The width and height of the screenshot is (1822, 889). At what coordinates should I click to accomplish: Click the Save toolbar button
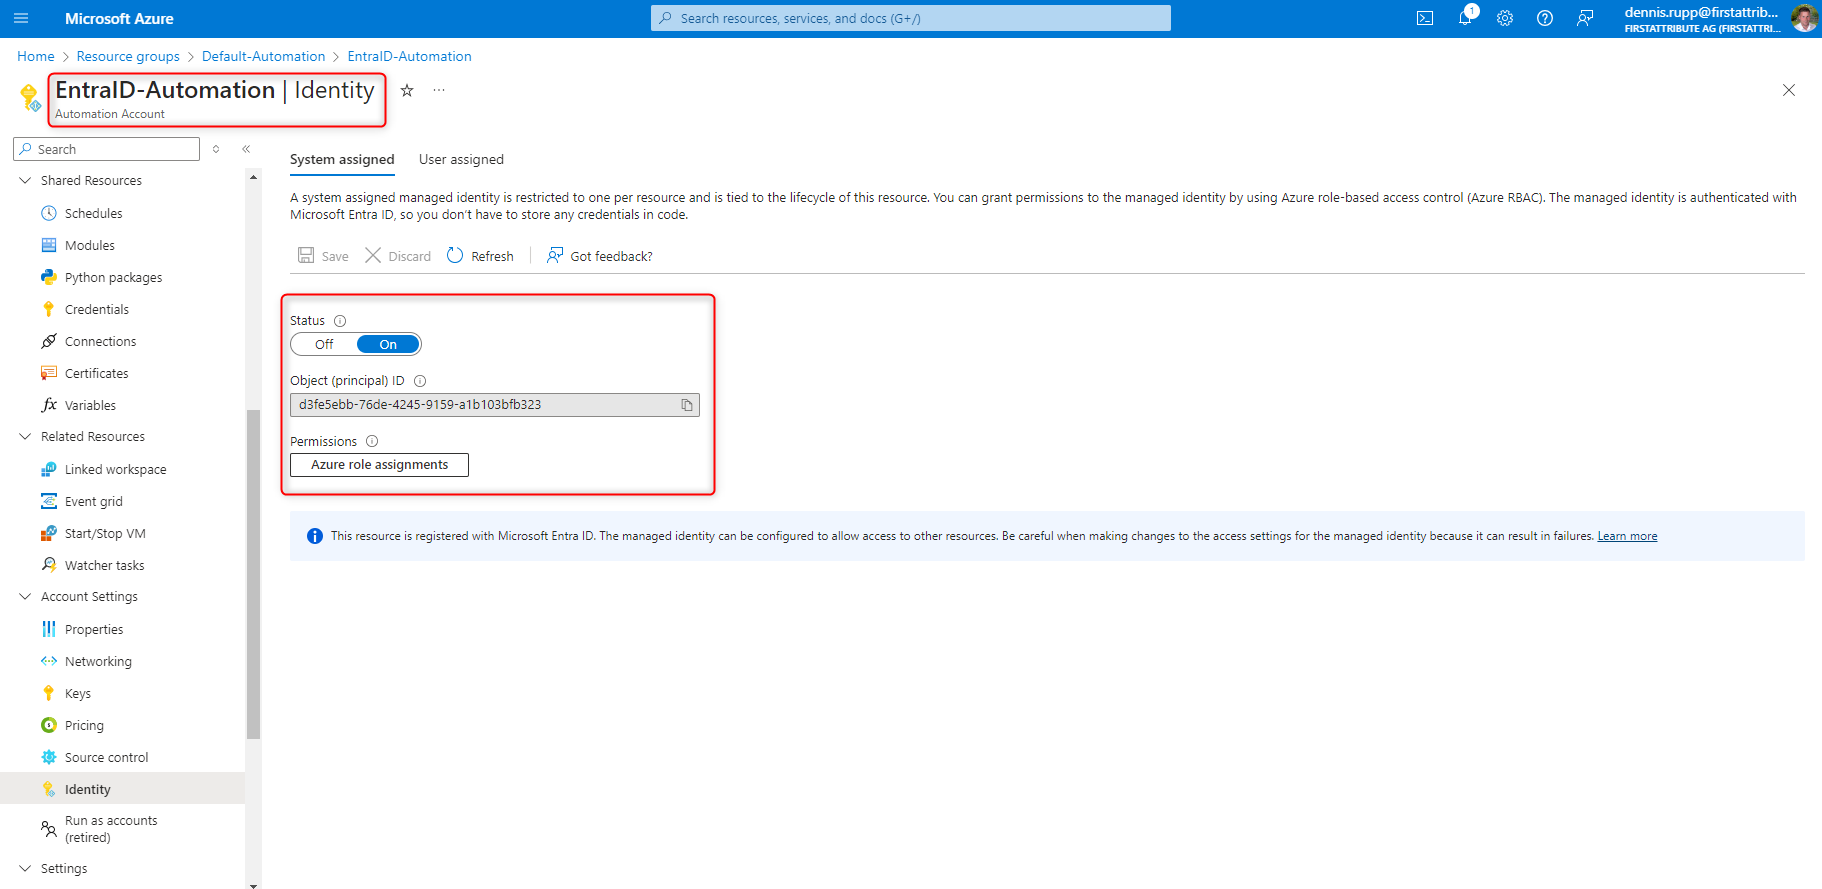tap(323, 256)
